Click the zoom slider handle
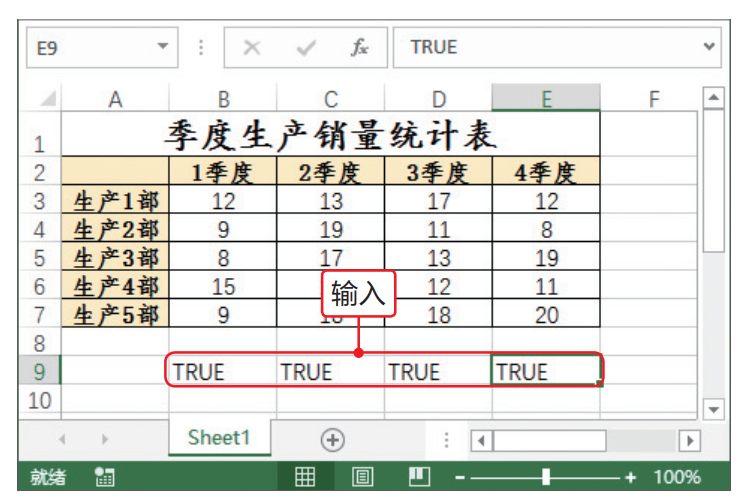The image size is (745, 504). (546, 477)
